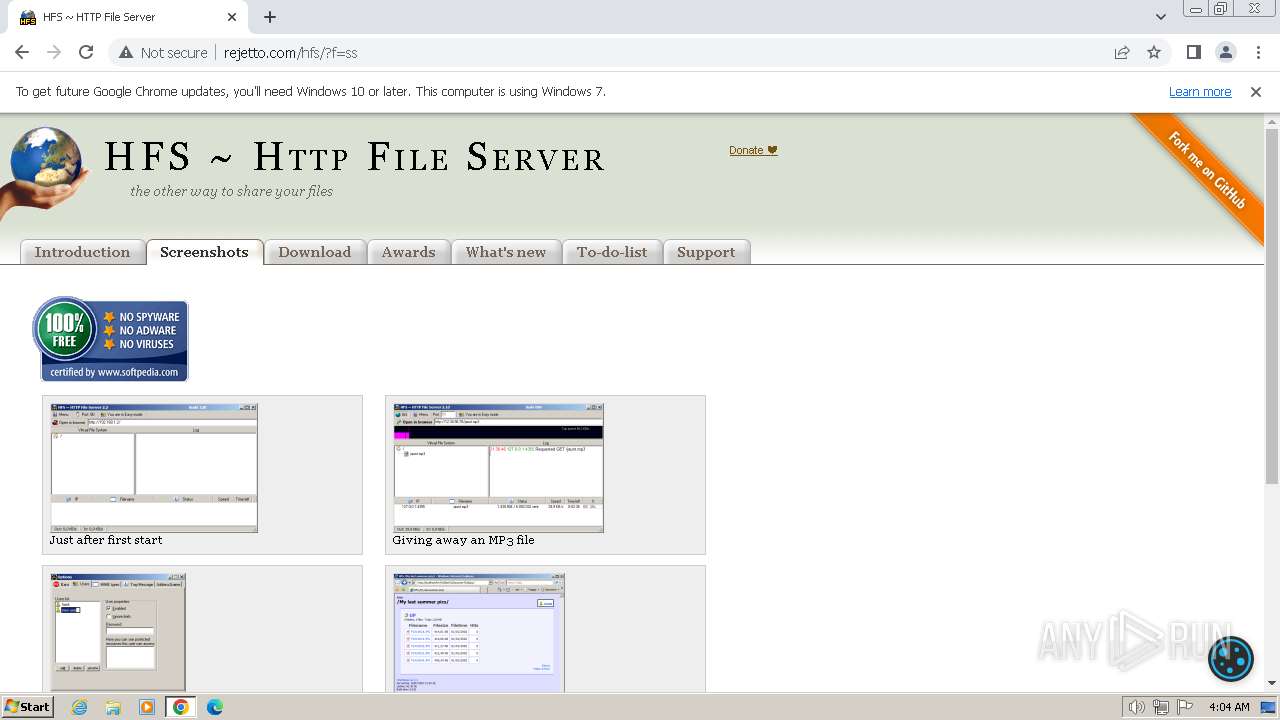Open the volume control in system tray

[1136, 706]
